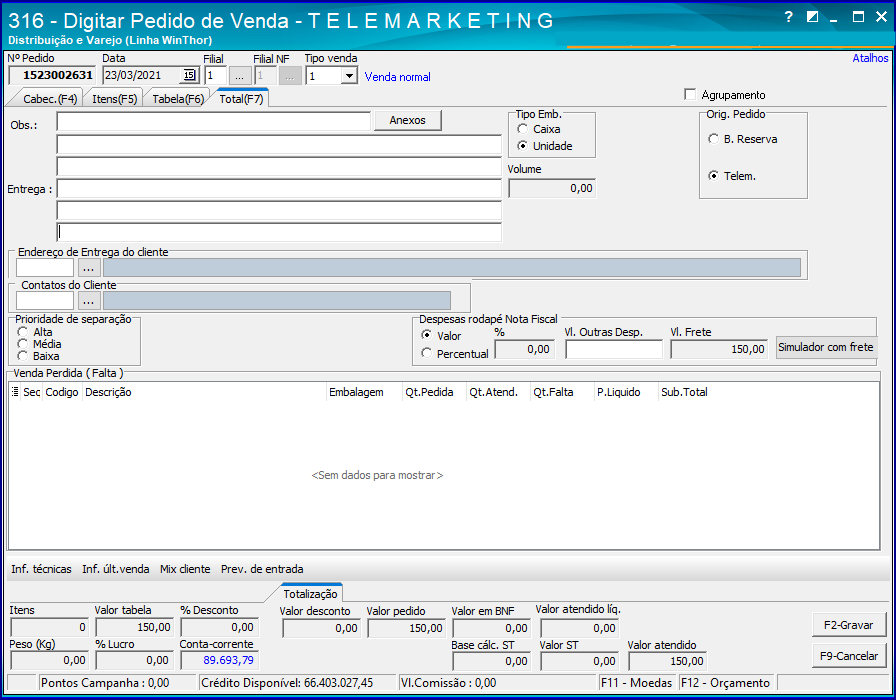This screenshot has width=896, height=700.
Task: Set separation priority to Média
Action: (x=22, y=343)
